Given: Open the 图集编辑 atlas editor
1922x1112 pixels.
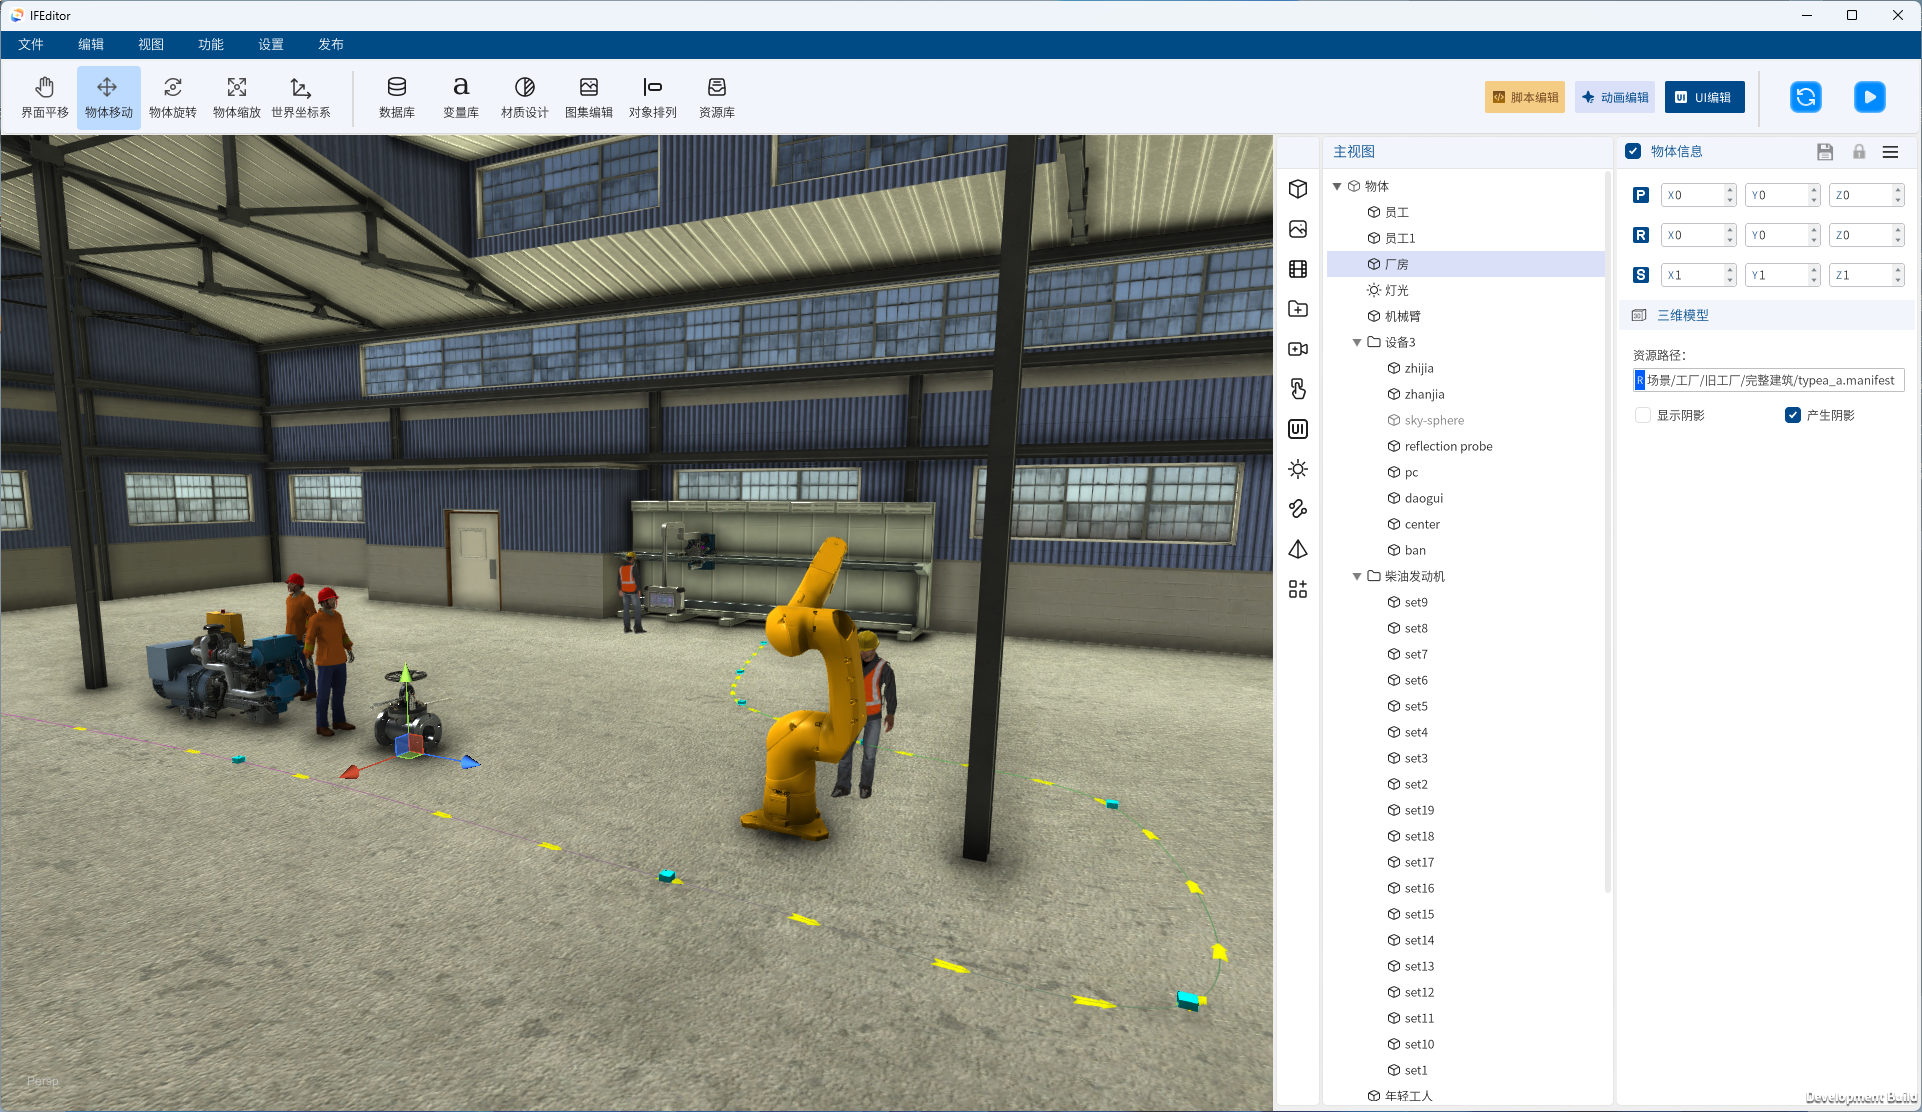Looking at the screenshot, I should pyautogui.click(x=588, y=97).
